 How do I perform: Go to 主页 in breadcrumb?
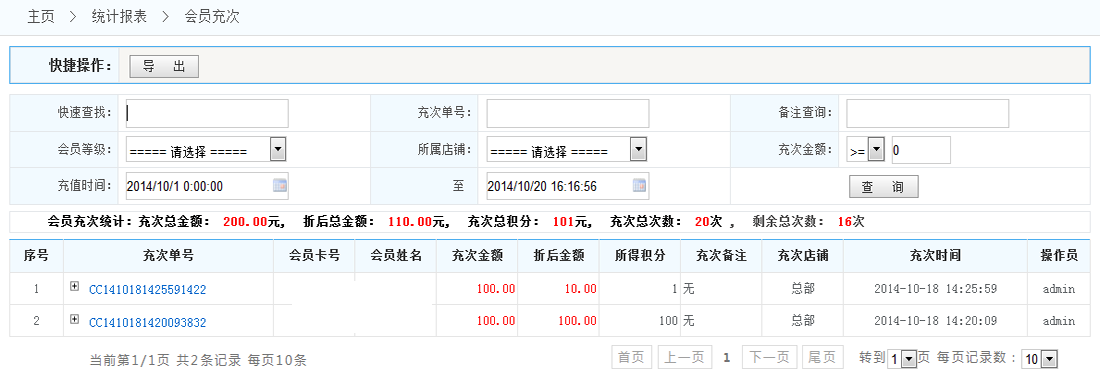tap(41, 17)
